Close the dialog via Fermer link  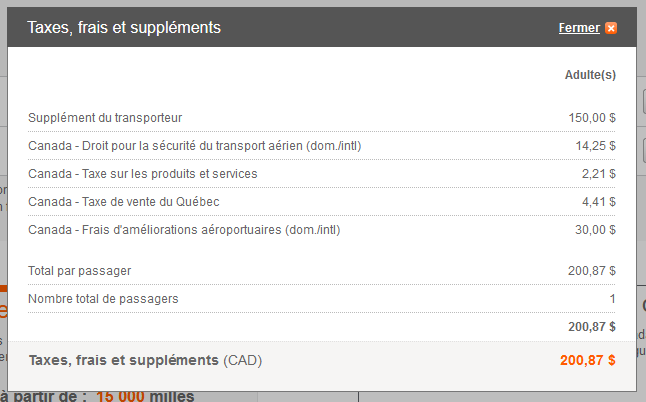point(579,28)
